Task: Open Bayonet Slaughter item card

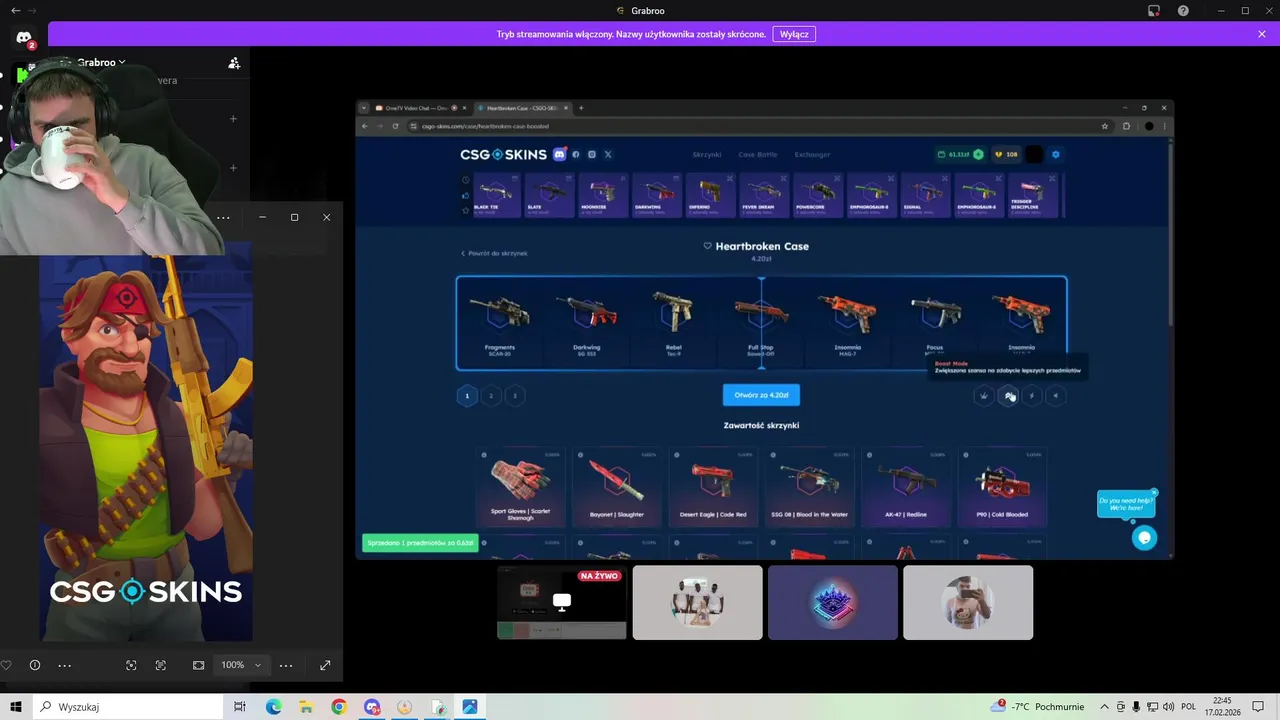Action: coord(616,487)
